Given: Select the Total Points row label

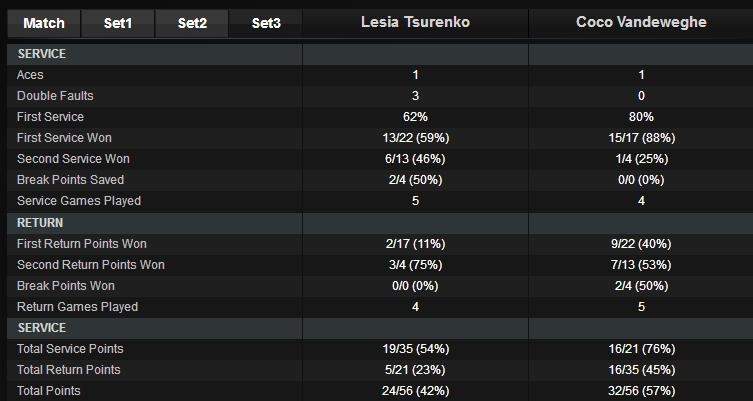Looking at the screenshot, I should 49,391.
